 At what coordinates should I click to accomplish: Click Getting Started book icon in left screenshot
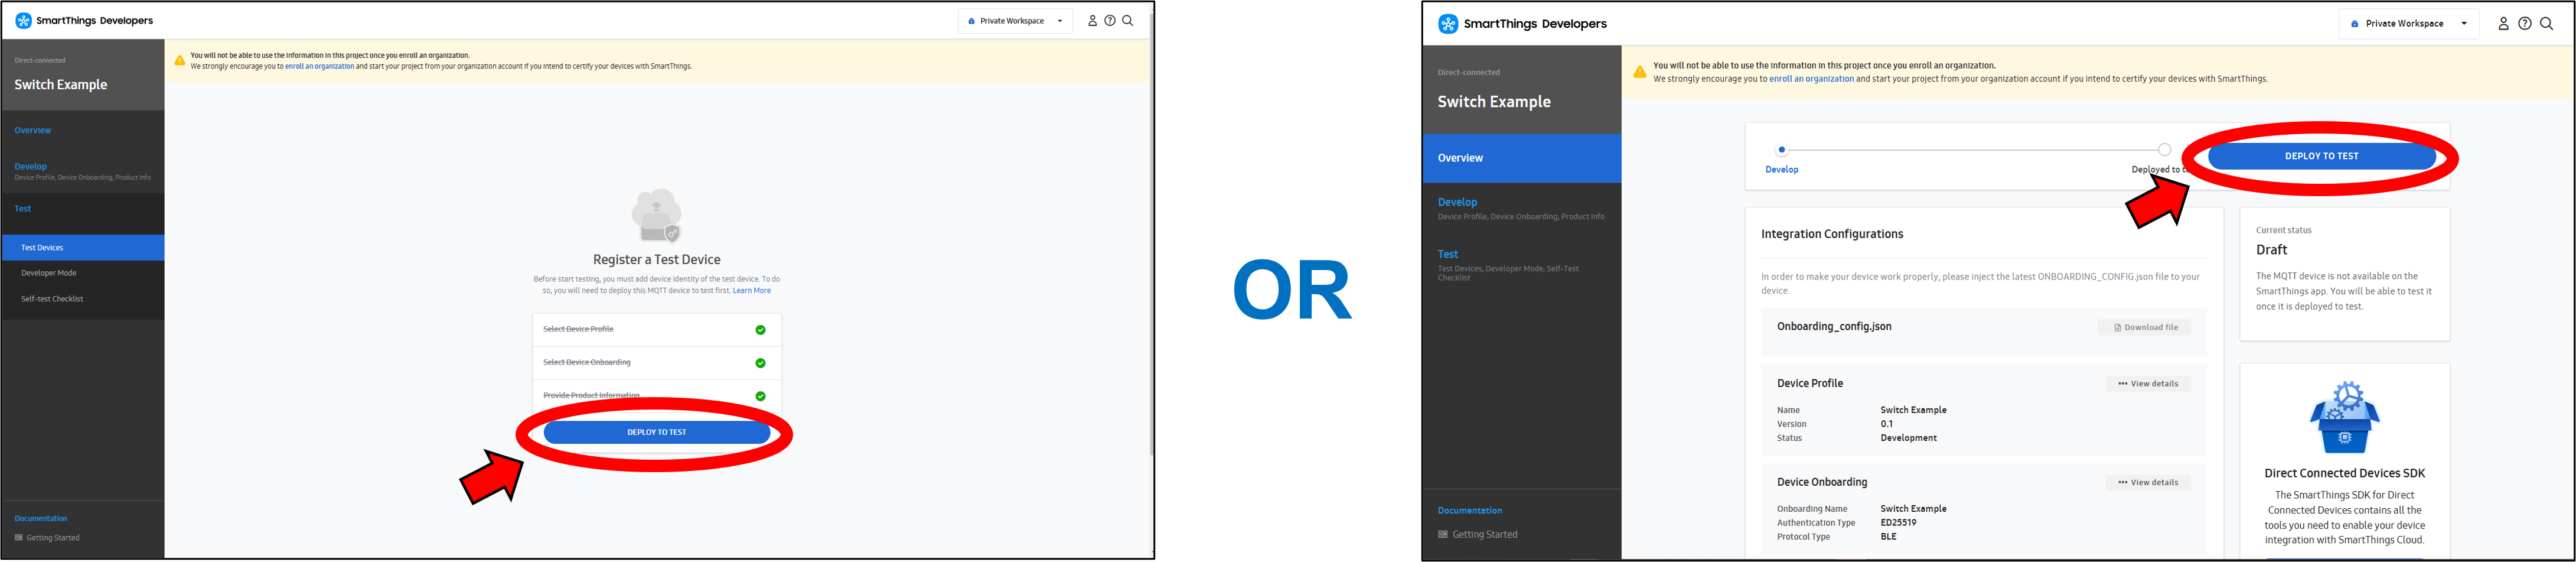point(19,538)
